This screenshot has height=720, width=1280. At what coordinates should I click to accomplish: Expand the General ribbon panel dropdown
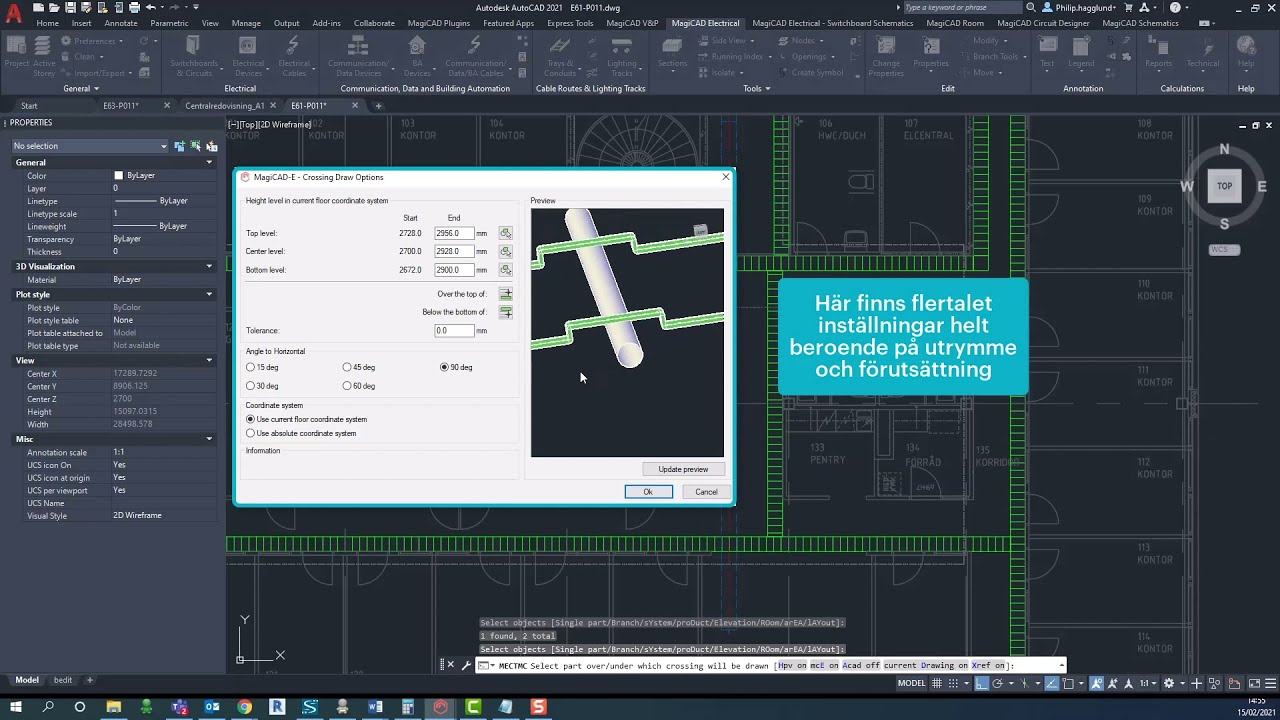click(x=80, y=88)
